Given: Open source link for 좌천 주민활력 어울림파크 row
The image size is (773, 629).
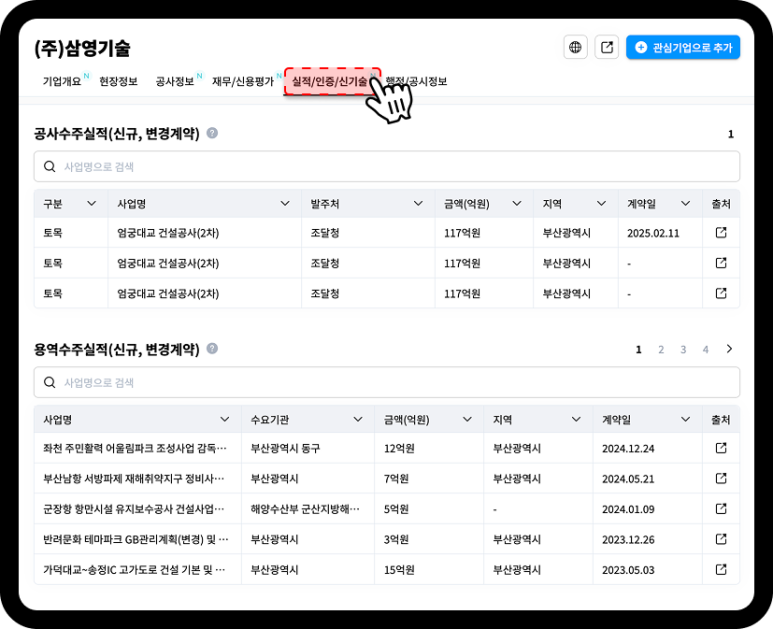Looking at the screenshot, I should [721, 448].
